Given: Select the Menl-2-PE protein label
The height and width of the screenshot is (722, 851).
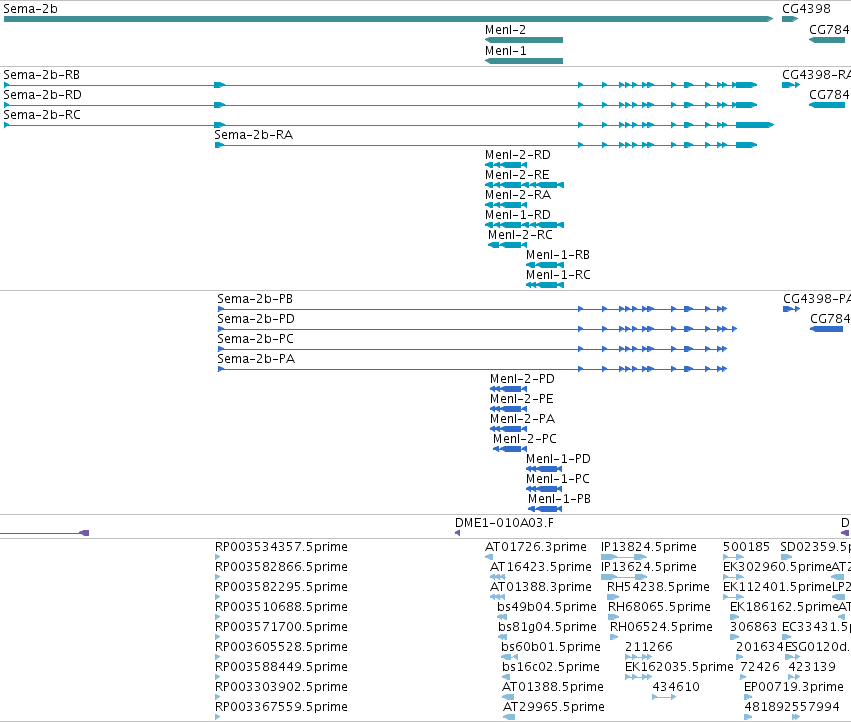Looking at the screenshot, I should click(x=522, y=399).
